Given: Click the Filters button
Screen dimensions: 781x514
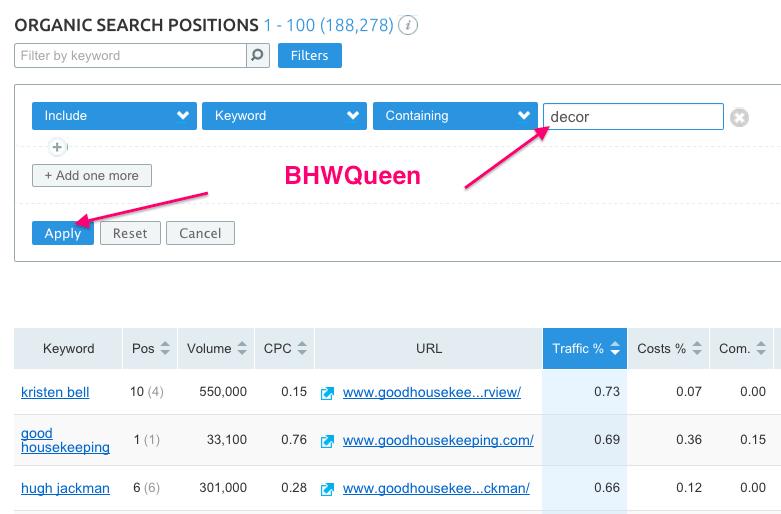Looking at the screenshot, I should [x=309, y=55].
